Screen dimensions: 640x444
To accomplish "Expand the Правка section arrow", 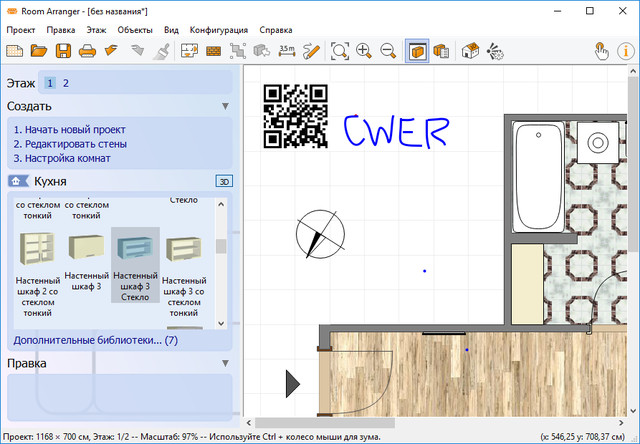I will tap(225, 363).
